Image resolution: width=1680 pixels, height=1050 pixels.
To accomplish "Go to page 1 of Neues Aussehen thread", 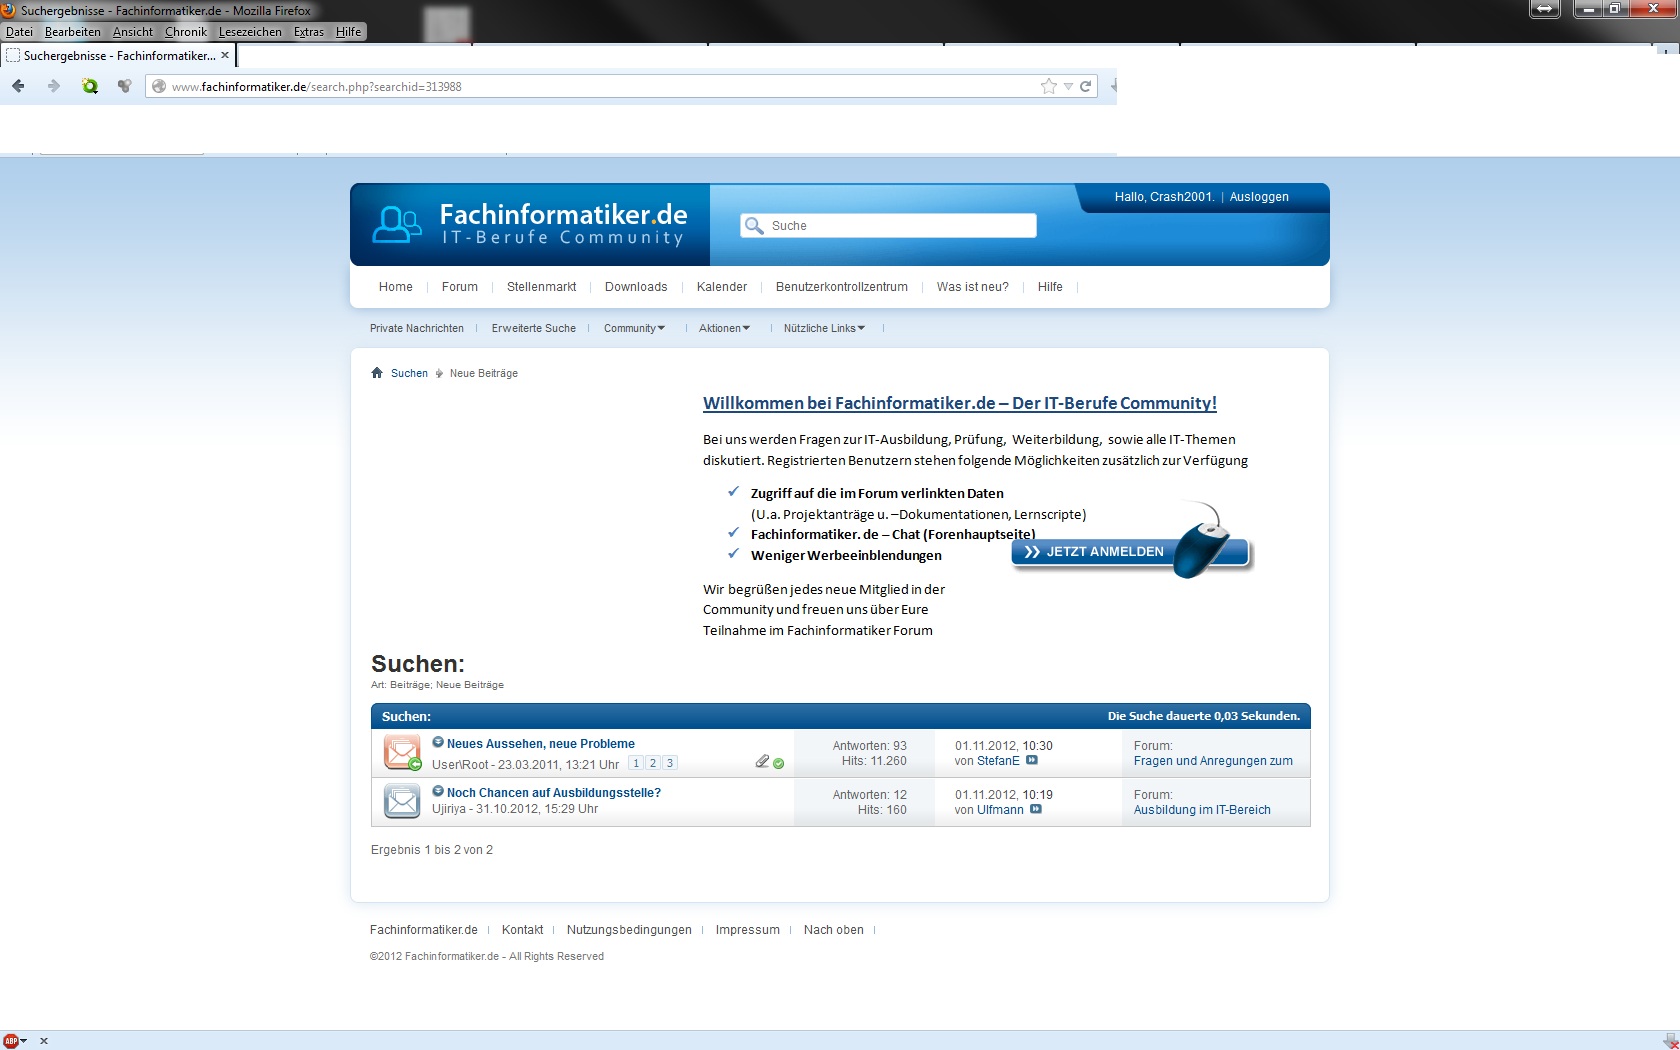I will 636,763.
